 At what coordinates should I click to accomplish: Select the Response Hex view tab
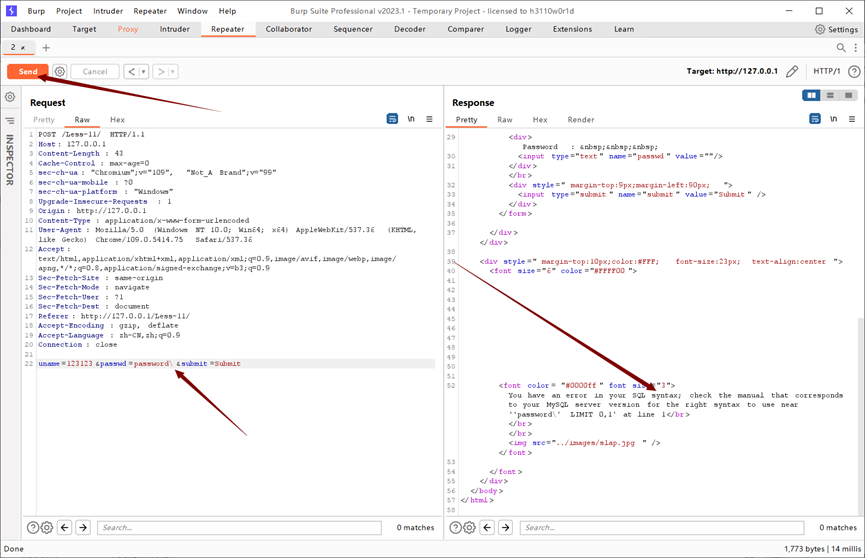(x=540, y=120)
